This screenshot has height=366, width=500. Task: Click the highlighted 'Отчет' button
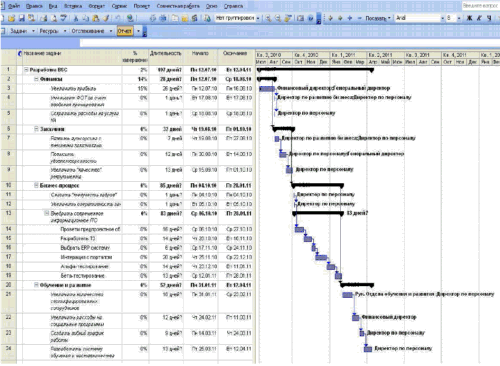pyautogui.click(x=125, y=31)
